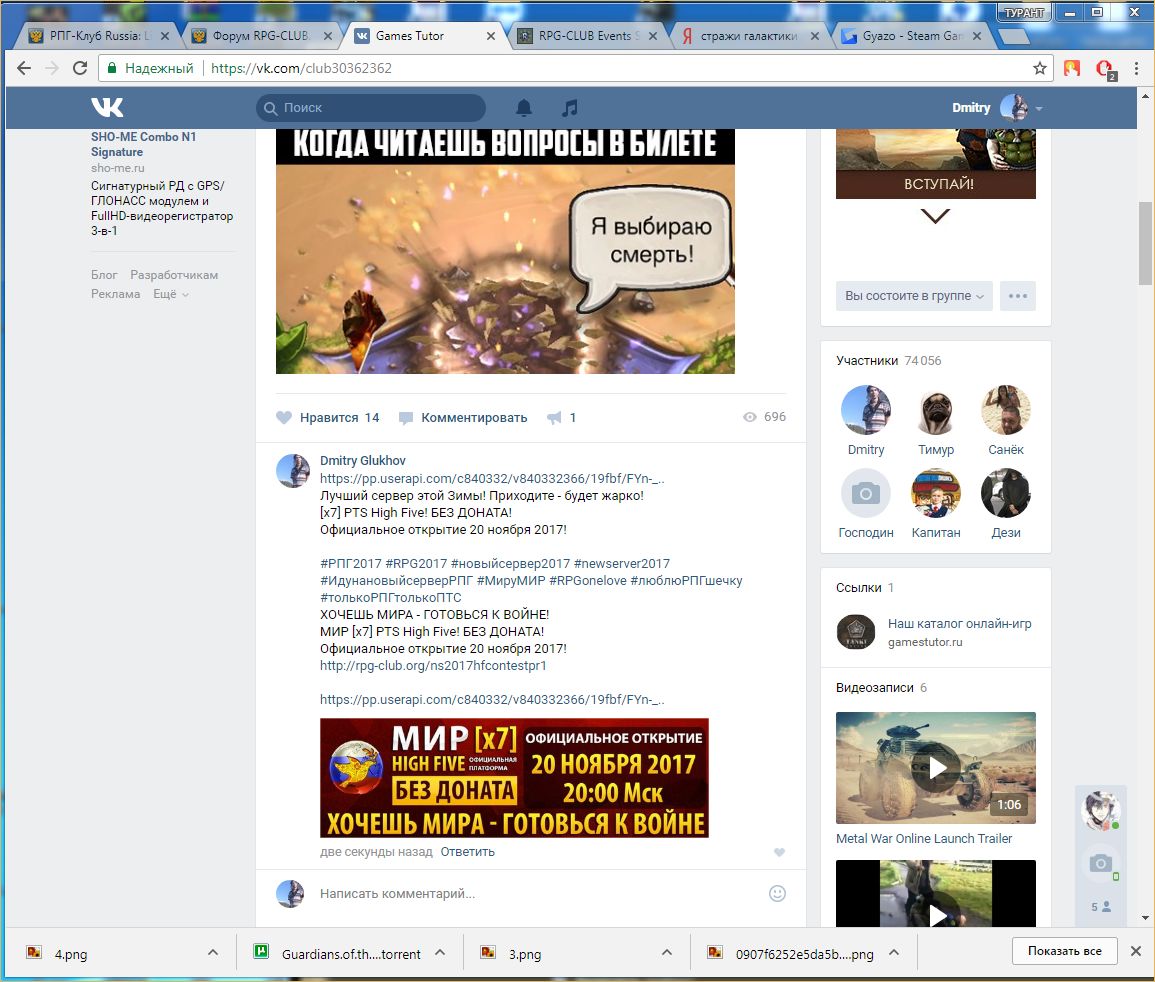
Task: Click the ВСТУПАЙ! banner button
Action: [x=935, y=184]
